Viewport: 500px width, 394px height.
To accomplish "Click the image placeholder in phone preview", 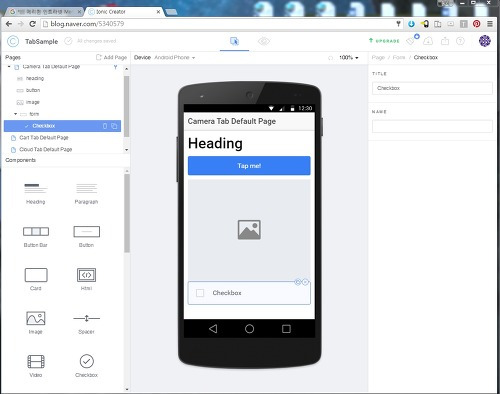I will coord(249,230).
